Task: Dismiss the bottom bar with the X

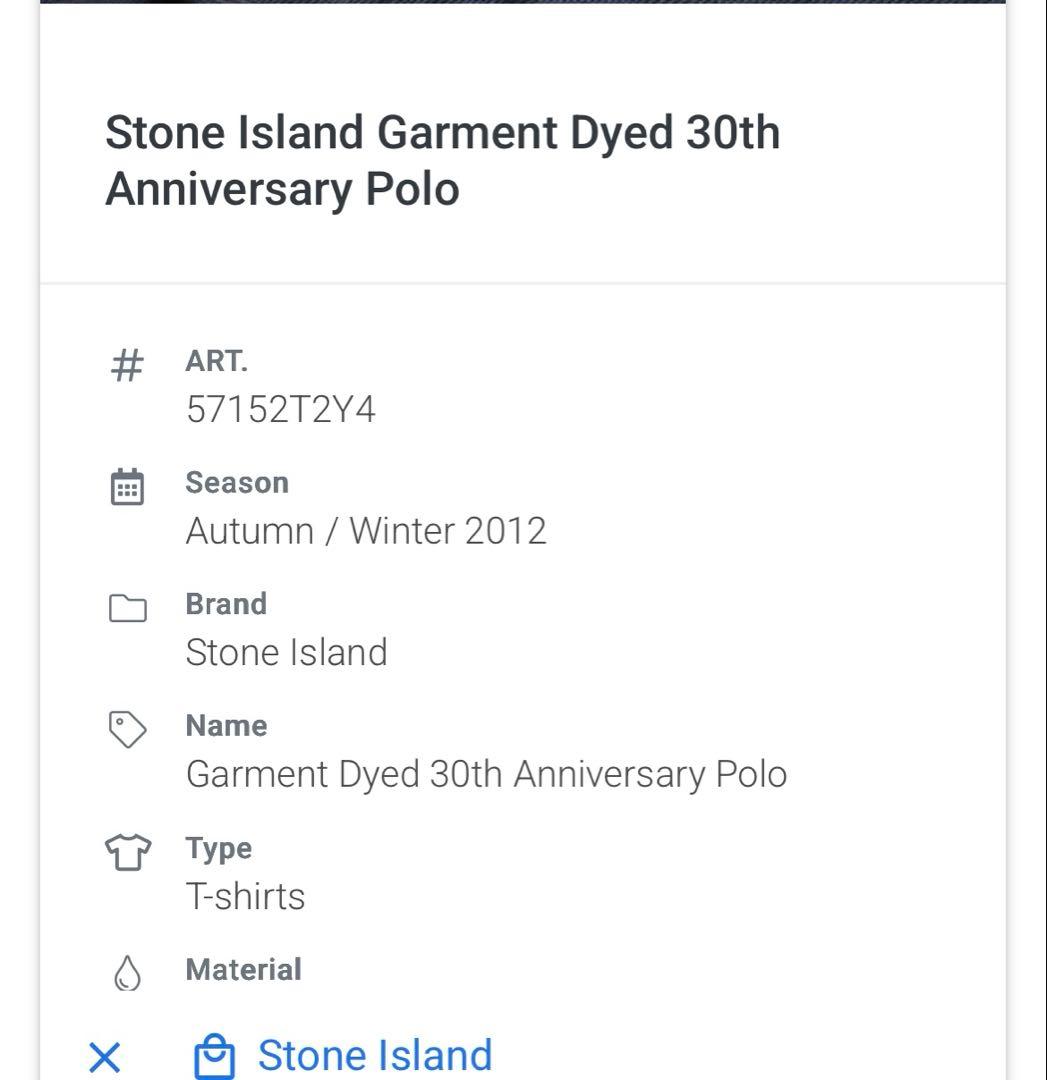Action: [x=104, y=1057]
